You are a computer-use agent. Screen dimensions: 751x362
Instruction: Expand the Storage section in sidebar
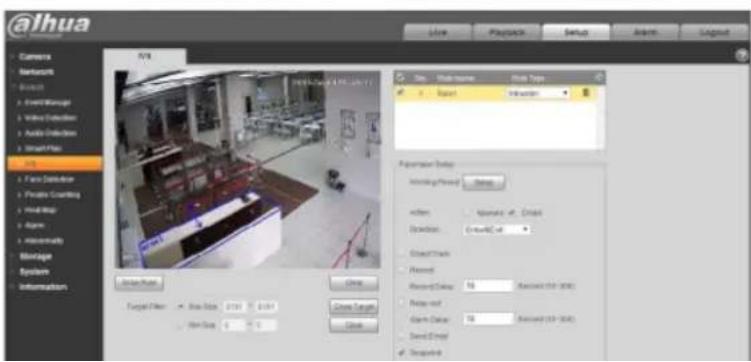coord(35,256)
